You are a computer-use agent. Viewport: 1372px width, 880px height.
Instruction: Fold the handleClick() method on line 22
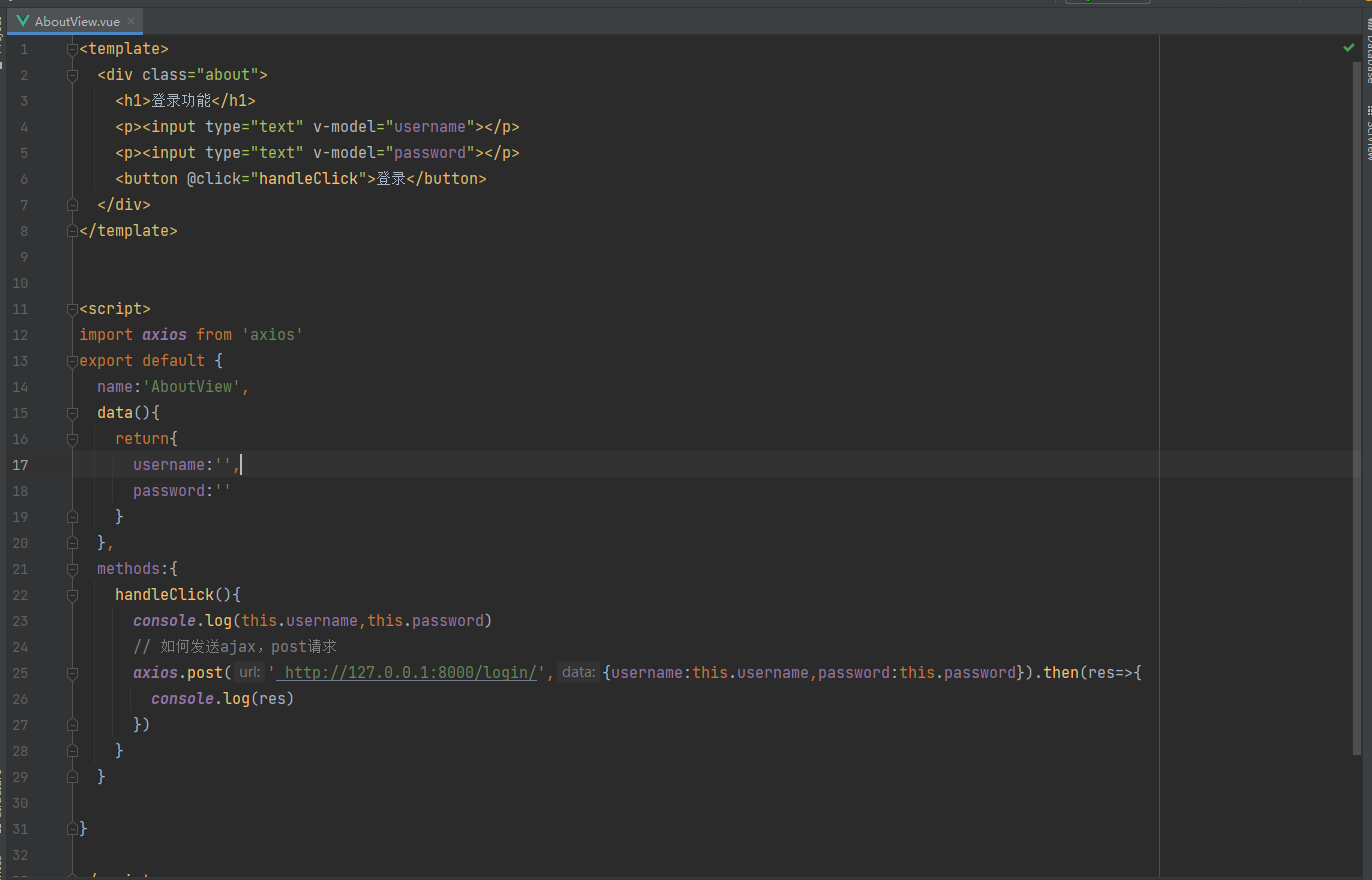click(x=72, y=595)
